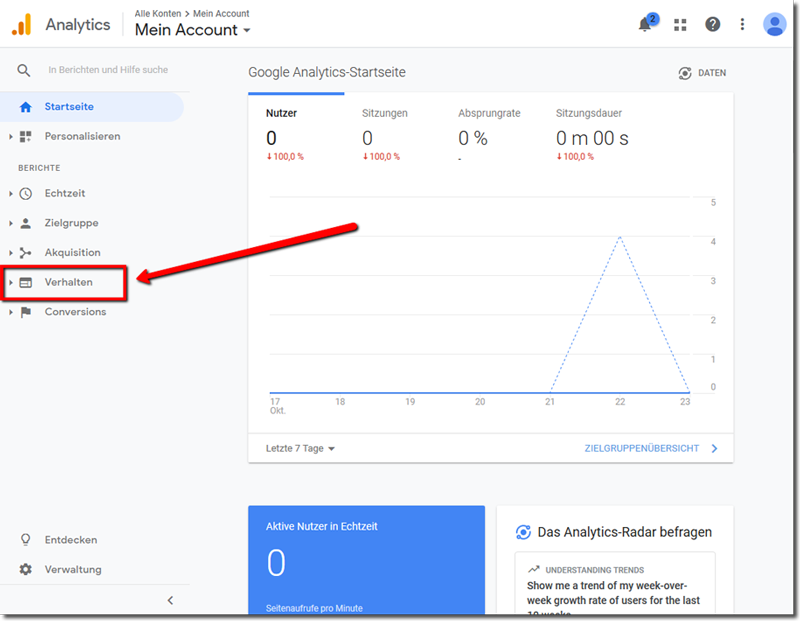Click the DATEN insights icon
The width and height of the screenshot is (800, 621).
[685, 73]
